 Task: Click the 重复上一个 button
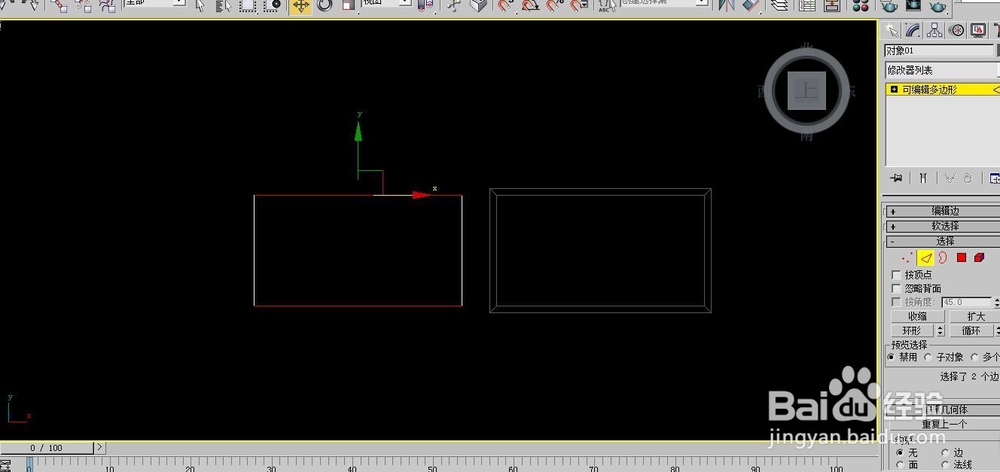[x=944, y=424]
